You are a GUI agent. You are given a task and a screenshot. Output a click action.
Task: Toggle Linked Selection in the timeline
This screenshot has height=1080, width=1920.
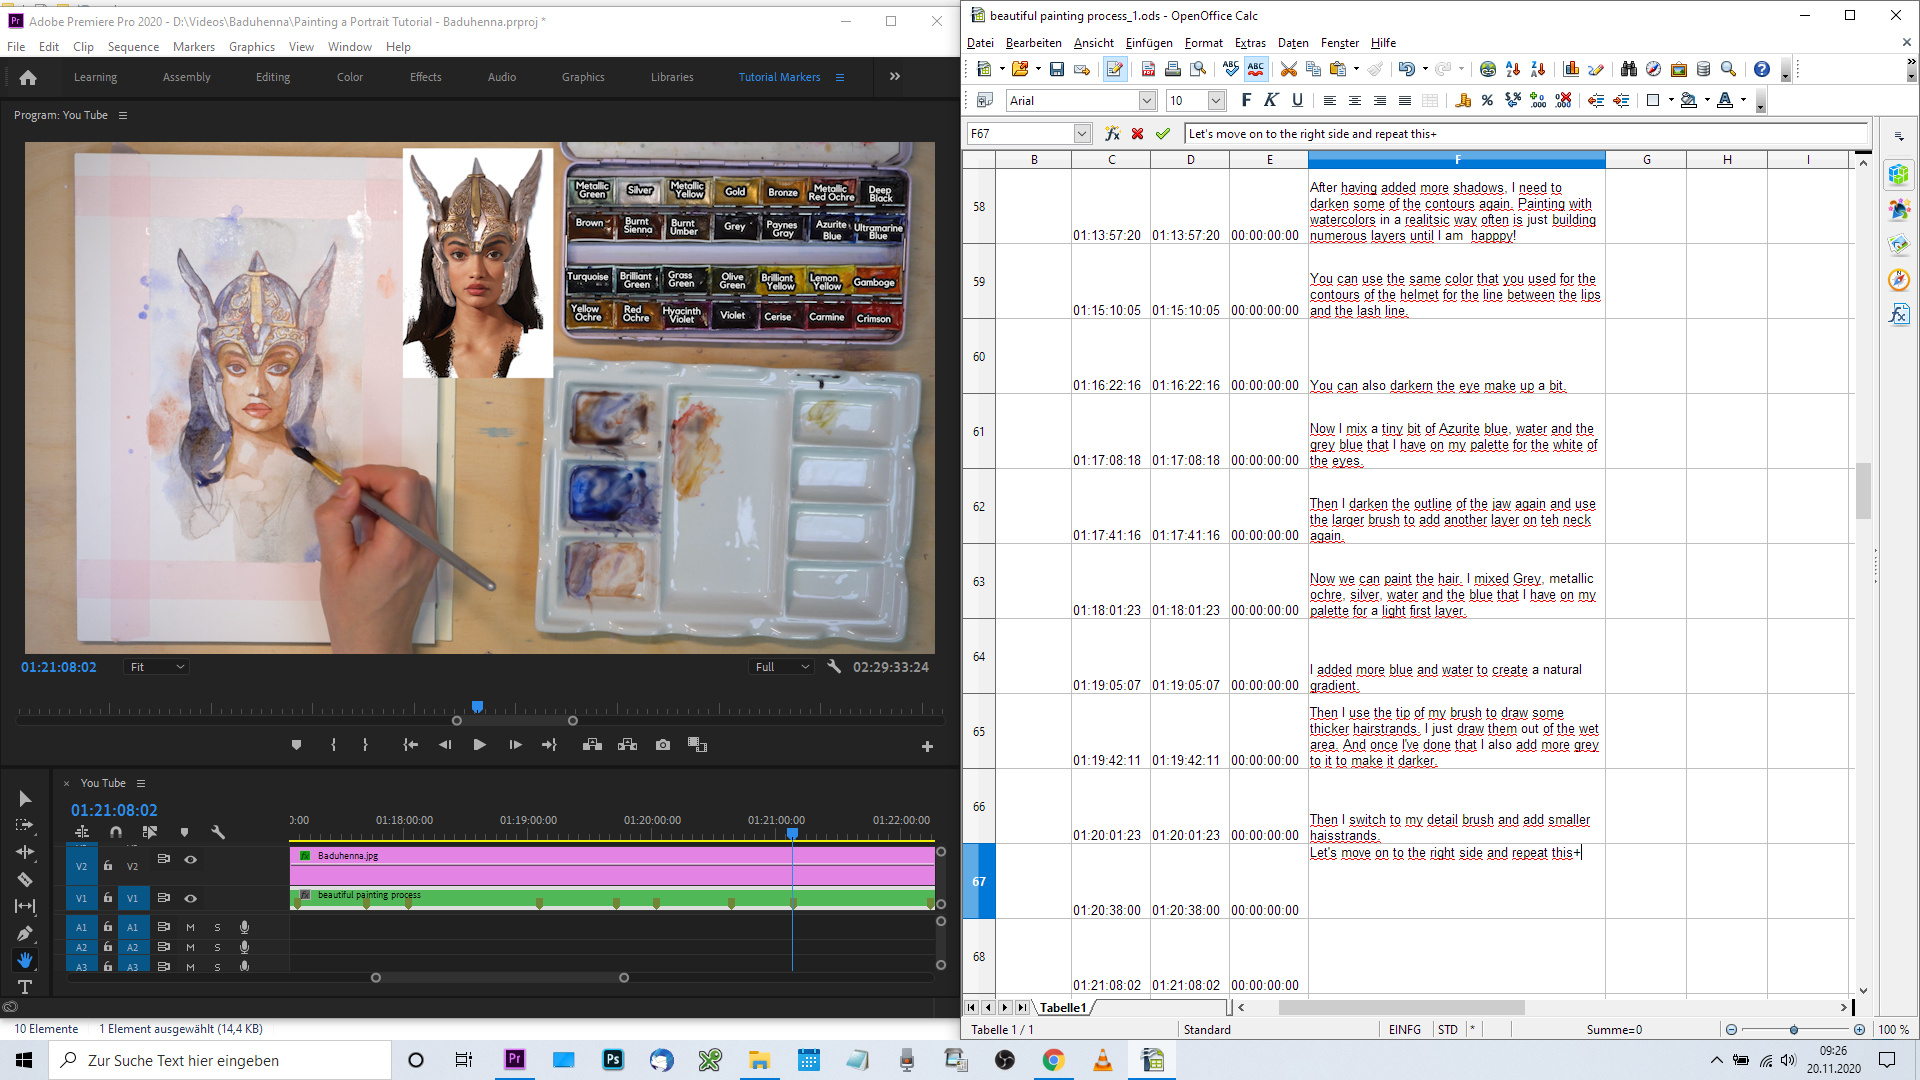(150, 832)
